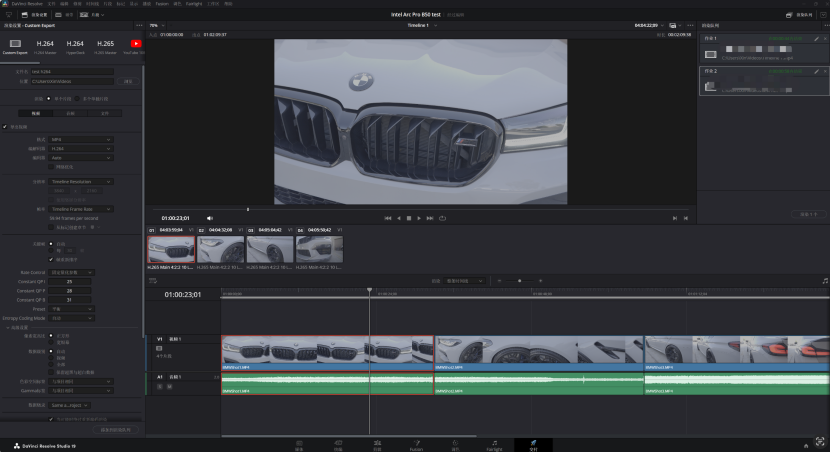Toggle the Export Video checkbox
Image resolution: width=830 pixels, height=452 pixels.
(5, 127)
